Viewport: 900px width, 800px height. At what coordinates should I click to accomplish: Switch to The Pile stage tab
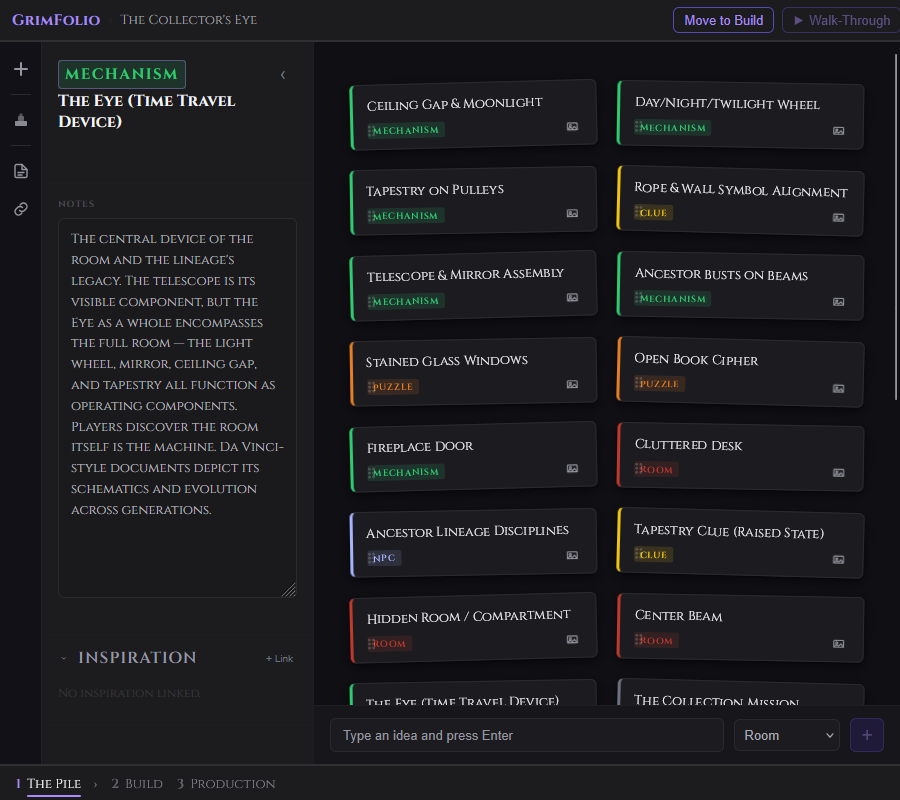coord(49,784)
